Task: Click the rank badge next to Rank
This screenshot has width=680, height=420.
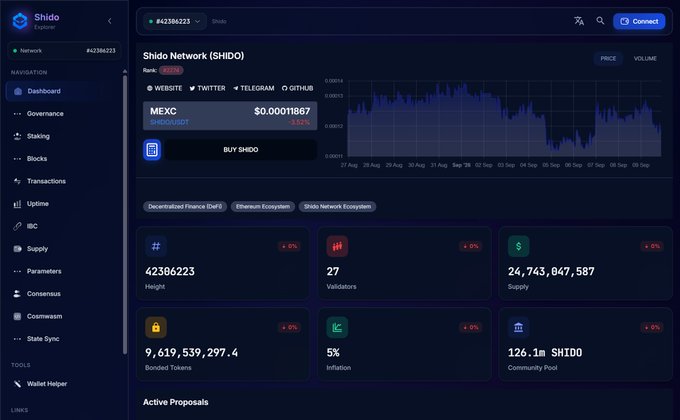Action: click(x=171, y=70)
